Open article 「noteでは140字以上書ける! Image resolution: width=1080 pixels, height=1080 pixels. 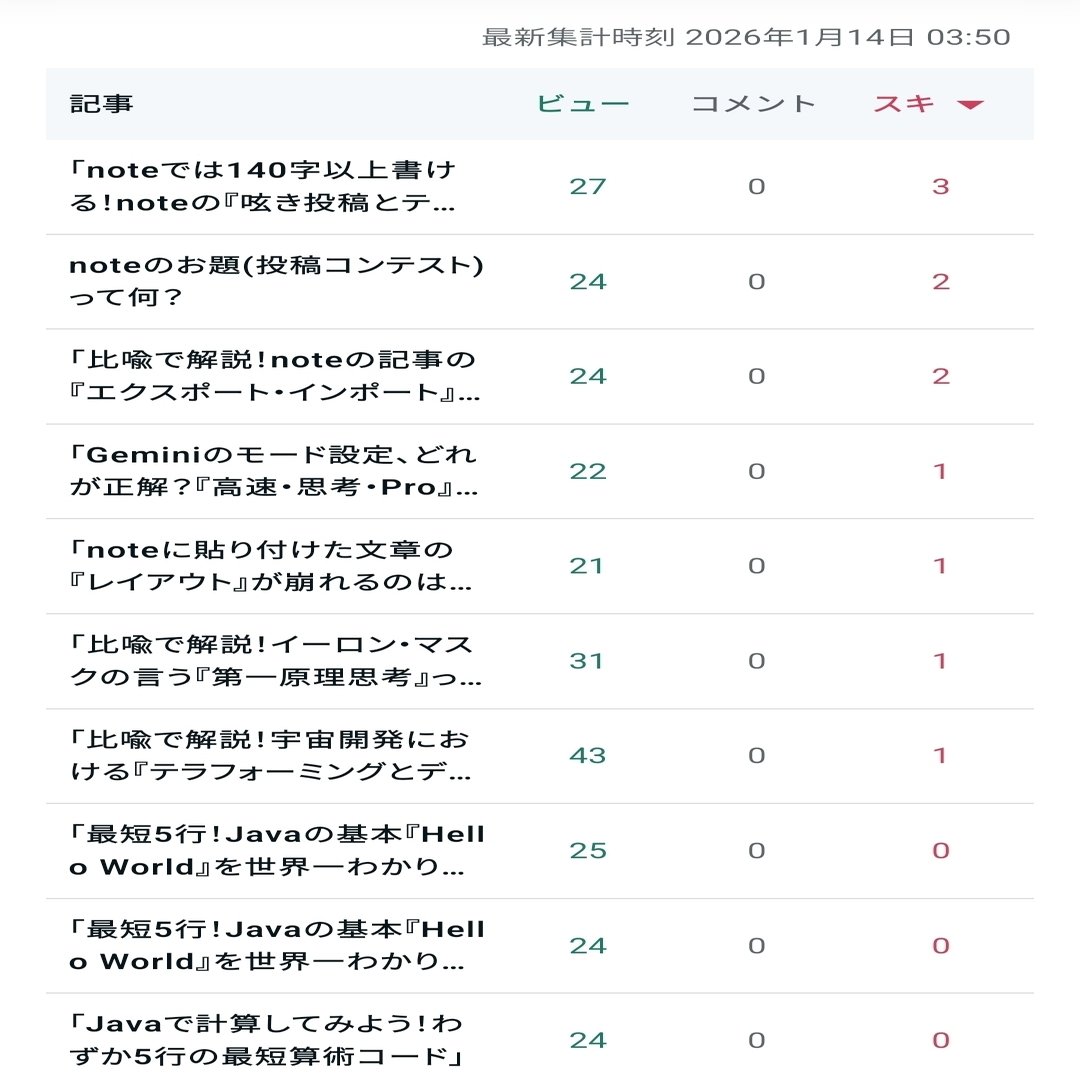pyautogui.click(x=262, y=187)
